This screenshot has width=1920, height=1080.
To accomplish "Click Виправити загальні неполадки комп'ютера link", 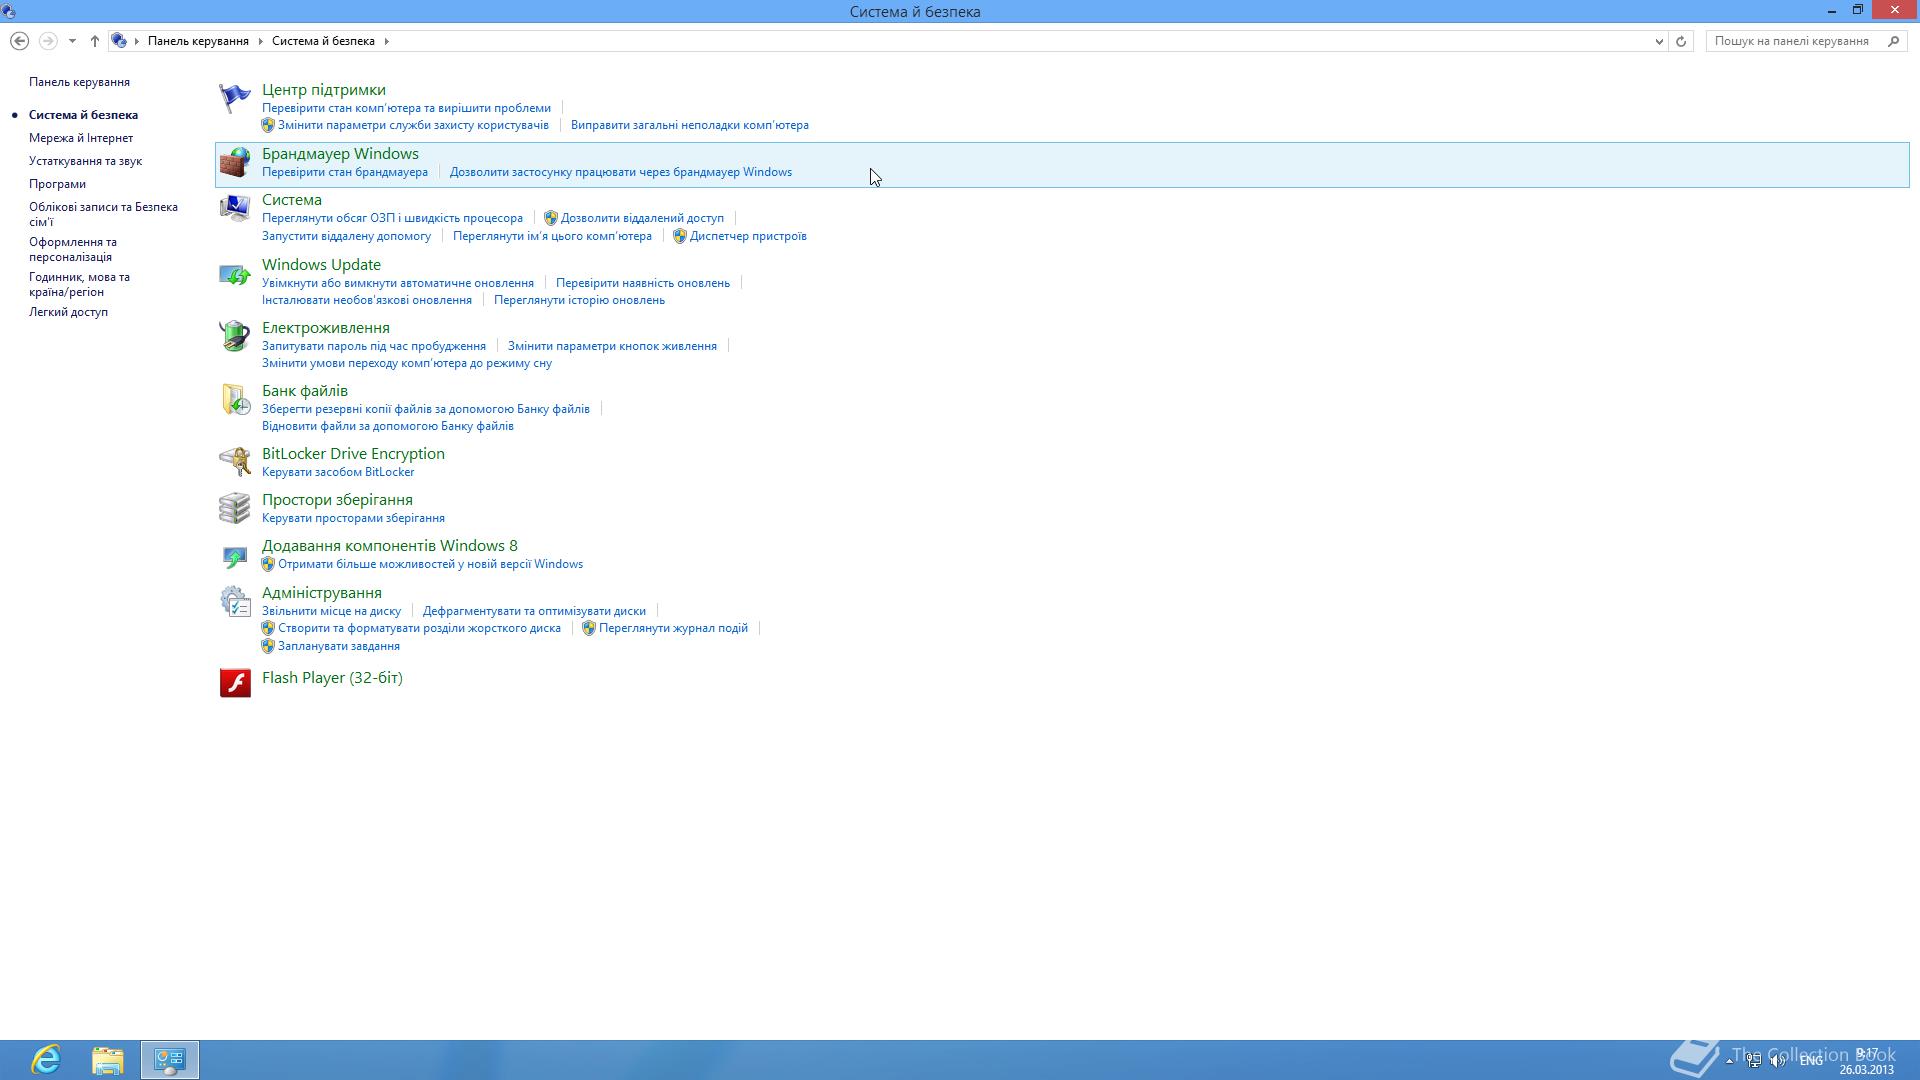I will 690,125.
